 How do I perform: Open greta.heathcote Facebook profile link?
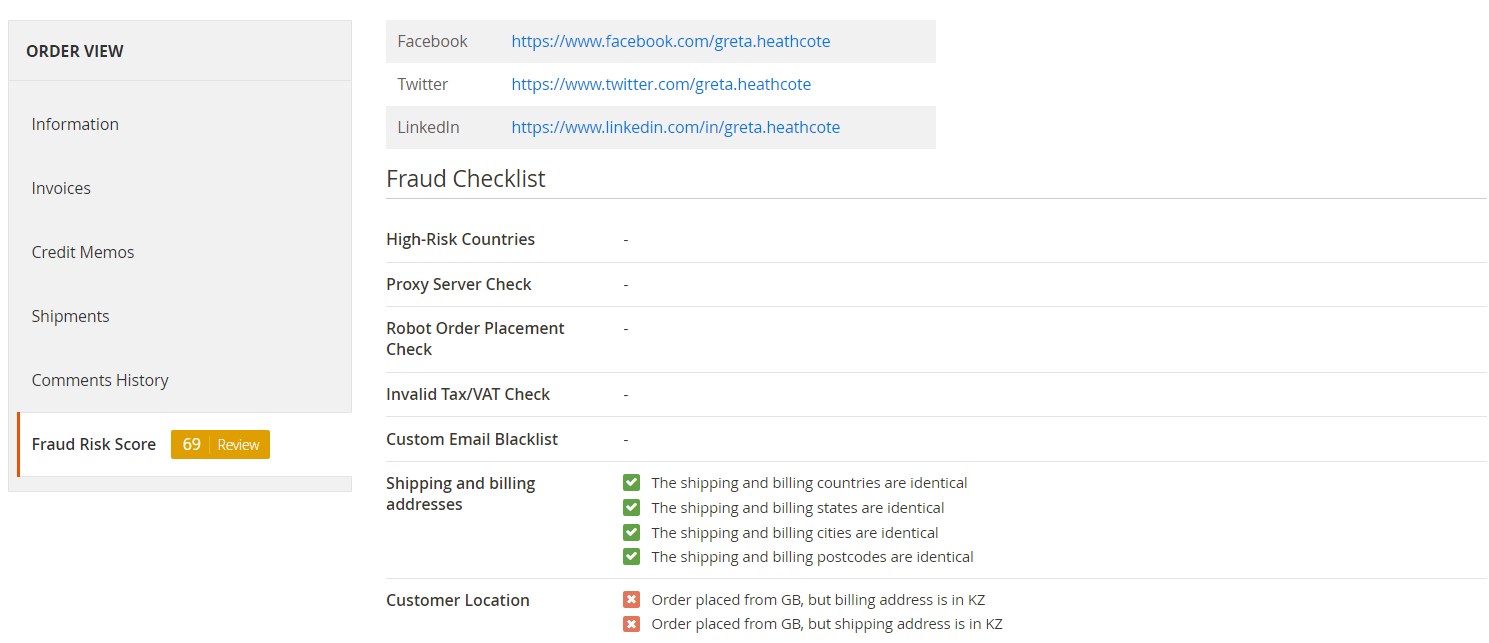click(x=670, y=41)
